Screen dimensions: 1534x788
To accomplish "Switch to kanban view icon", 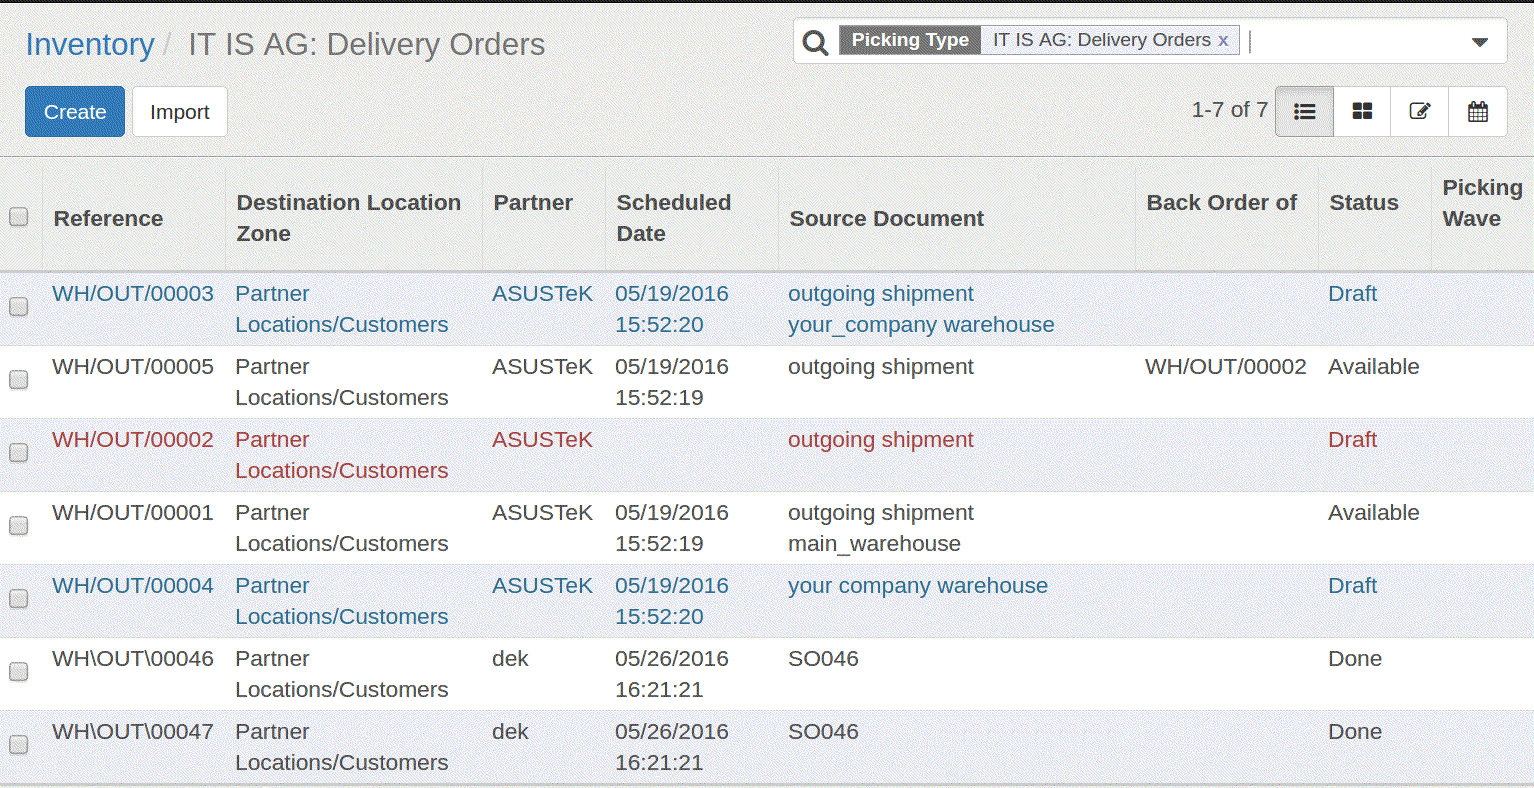I will (x=1362, y=111).
